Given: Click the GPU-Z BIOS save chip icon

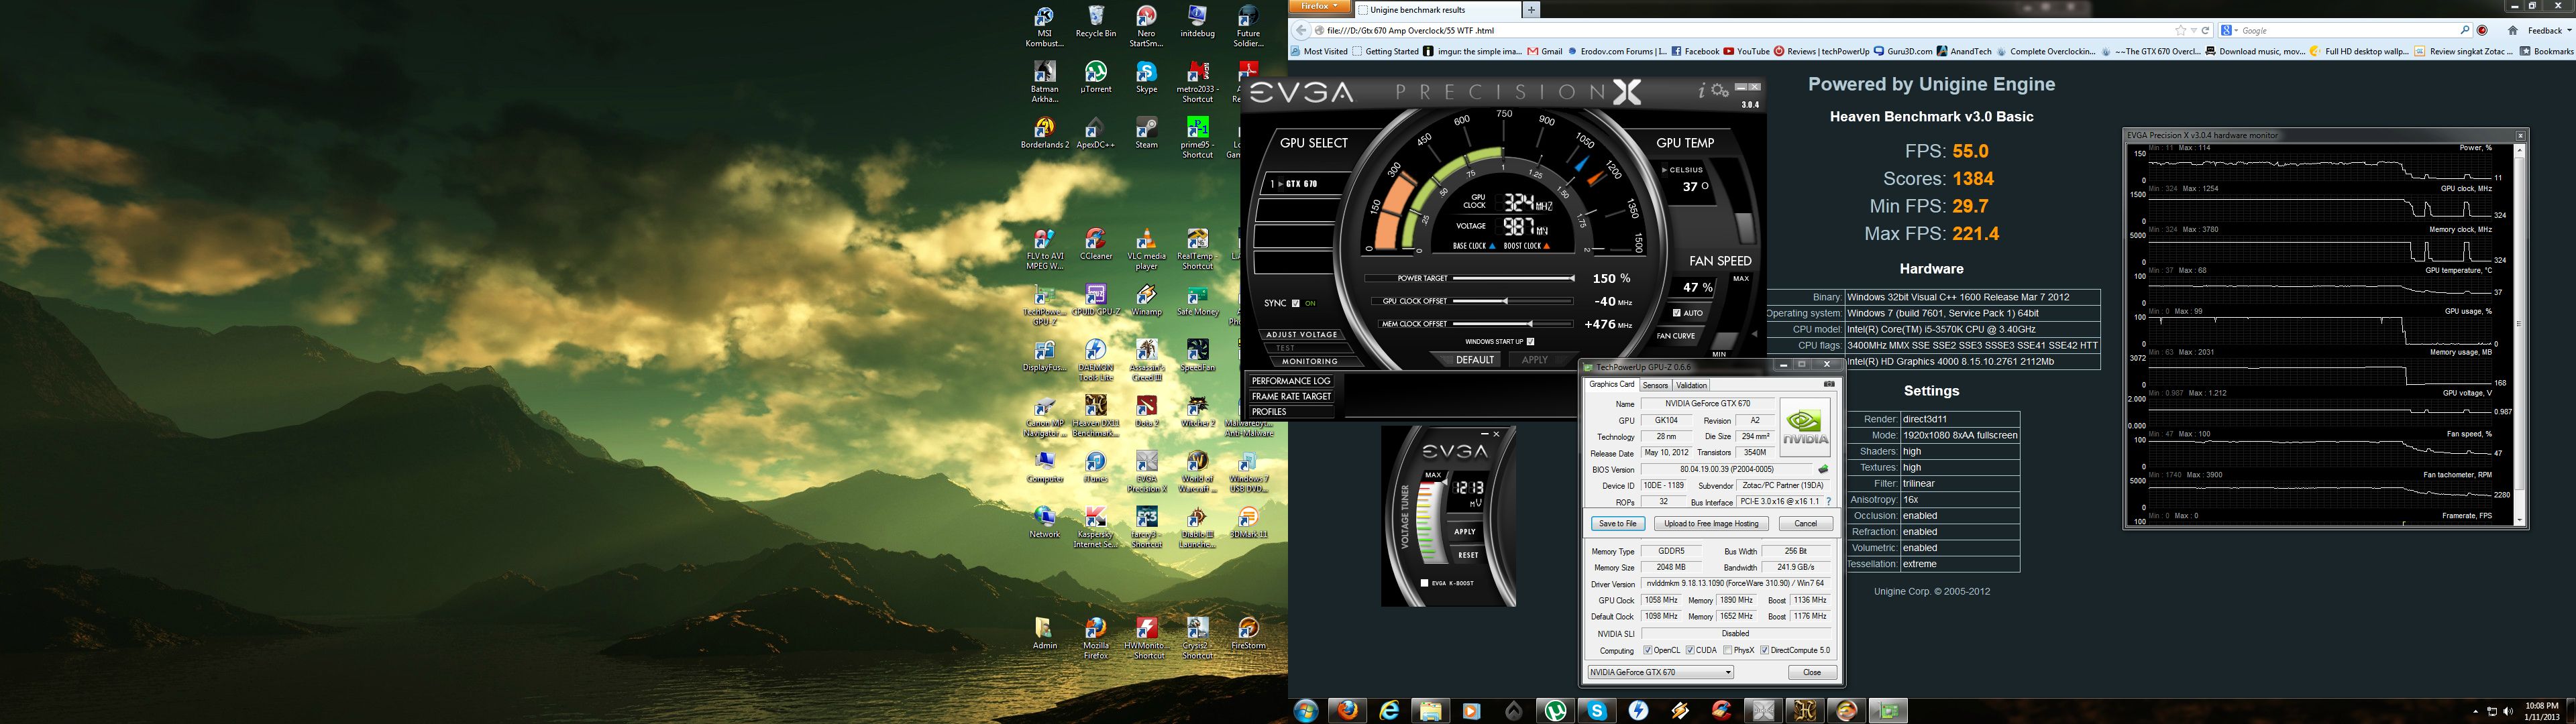Looking at the screenshot, I should [x=1823, y=469].
